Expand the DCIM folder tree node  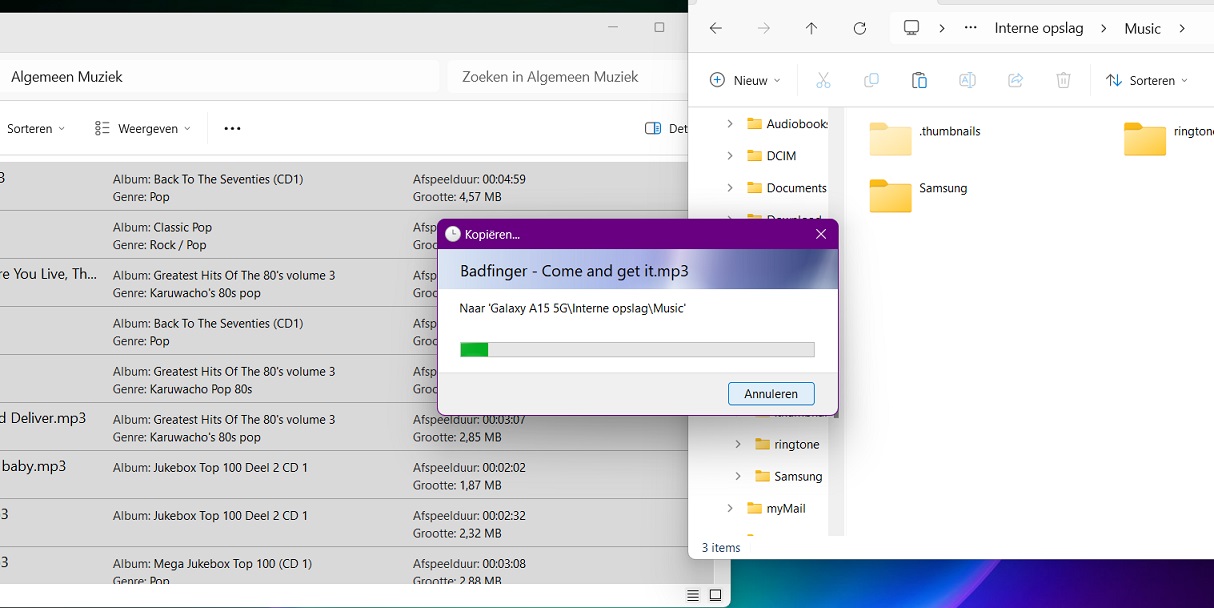coord(730,156)
